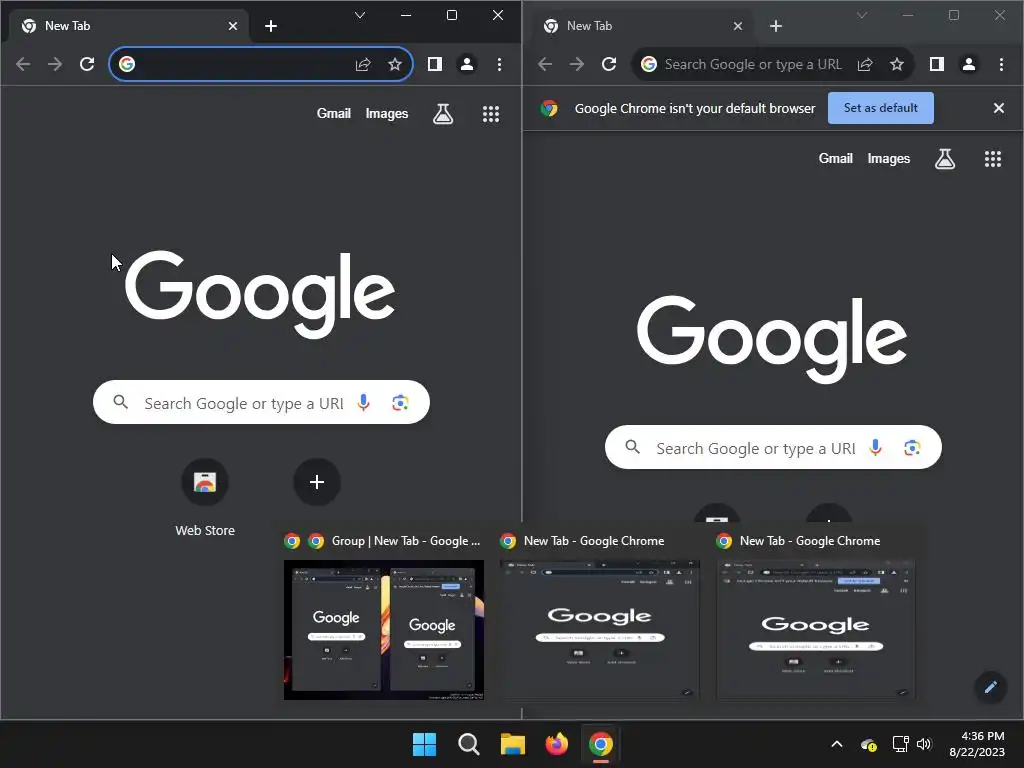Open side panel in left Chrome window
This screenshot has height=768, width=1024.
(435, 64)
